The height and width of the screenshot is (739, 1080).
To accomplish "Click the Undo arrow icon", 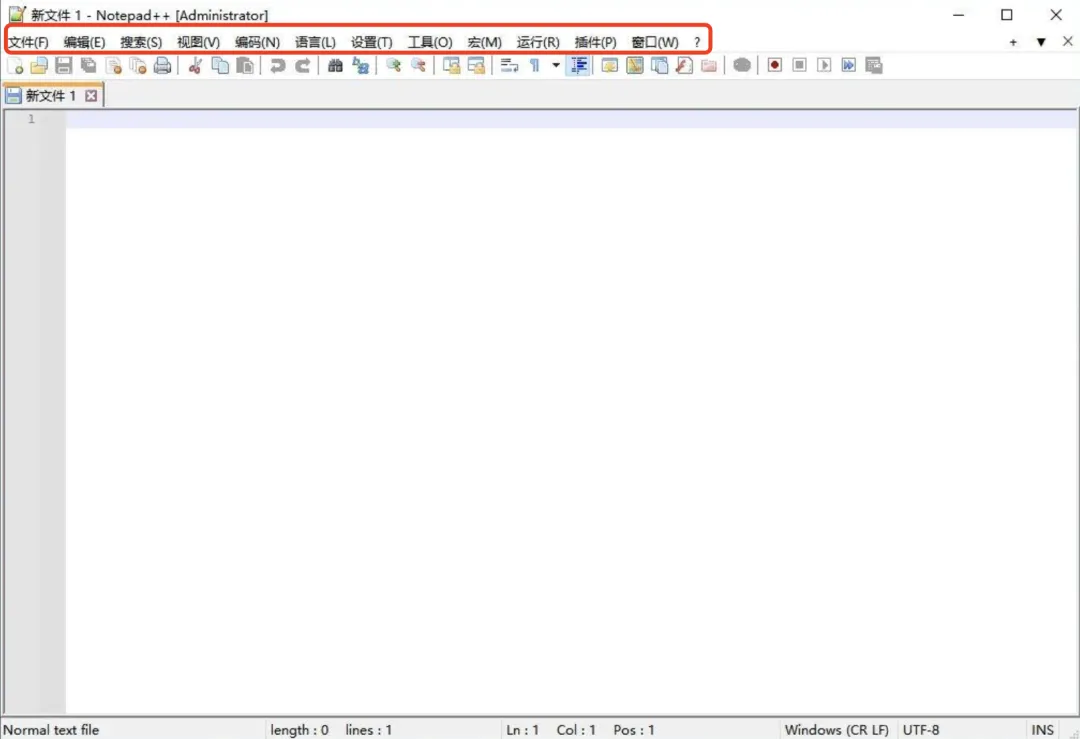I will [278, 65].
